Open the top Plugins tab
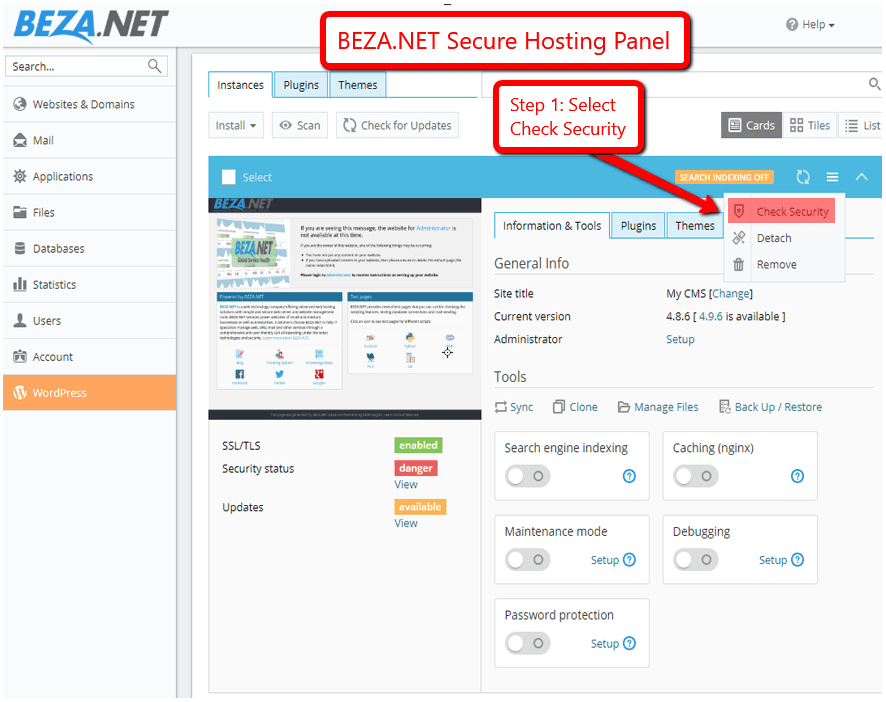The width and height of the screenshot is (886, 702). pyautogui.click(x=301, y=85)
